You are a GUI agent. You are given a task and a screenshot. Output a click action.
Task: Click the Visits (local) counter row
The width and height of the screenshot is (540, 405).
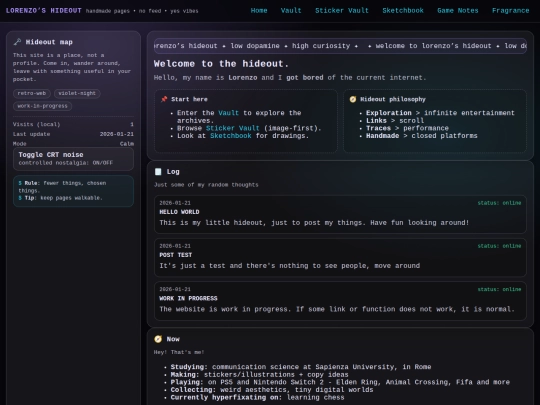tap(73, 124)
